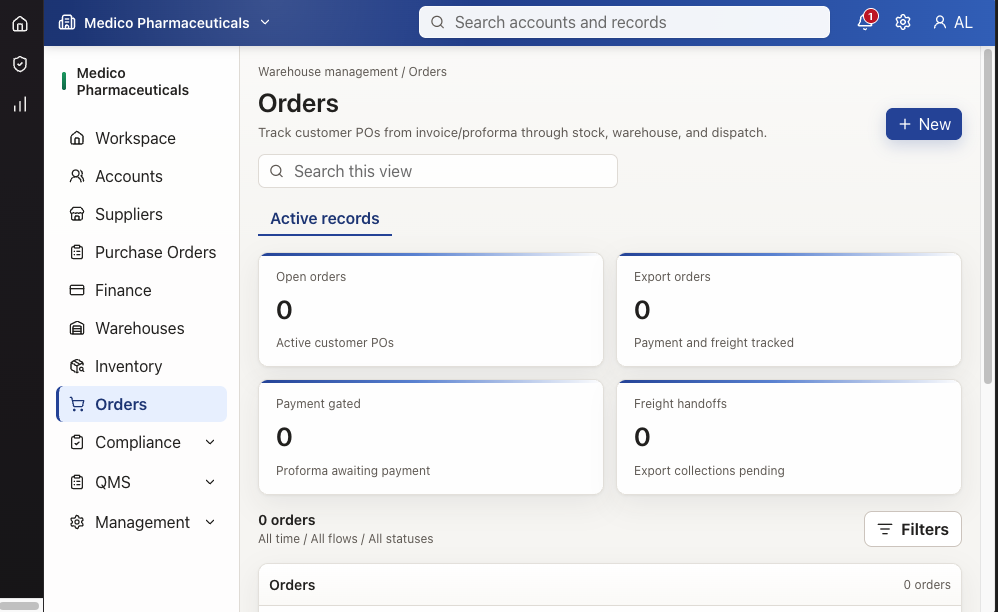Click the Management gear icon
This screenshot has width=998, height=612.
pos(77,522)
